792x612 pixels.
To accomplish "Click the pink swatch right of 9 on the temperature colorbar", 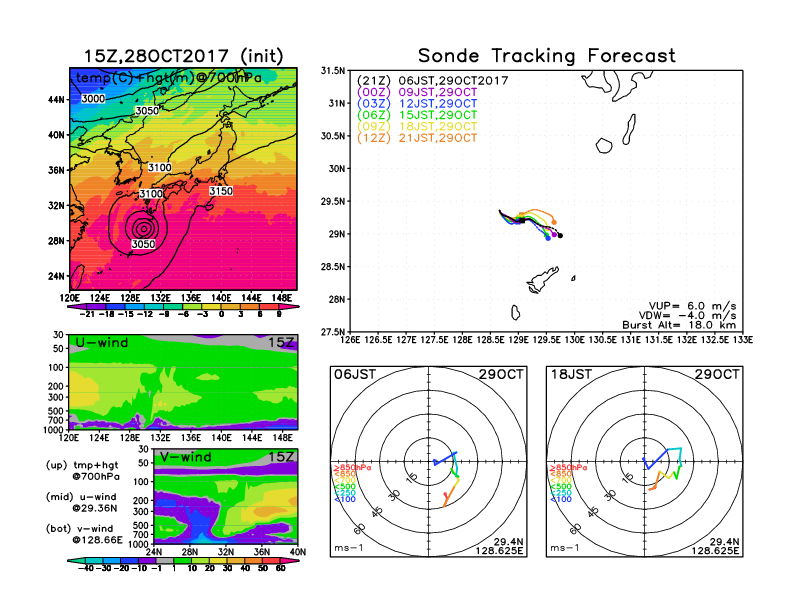I will tap(290, 307).
